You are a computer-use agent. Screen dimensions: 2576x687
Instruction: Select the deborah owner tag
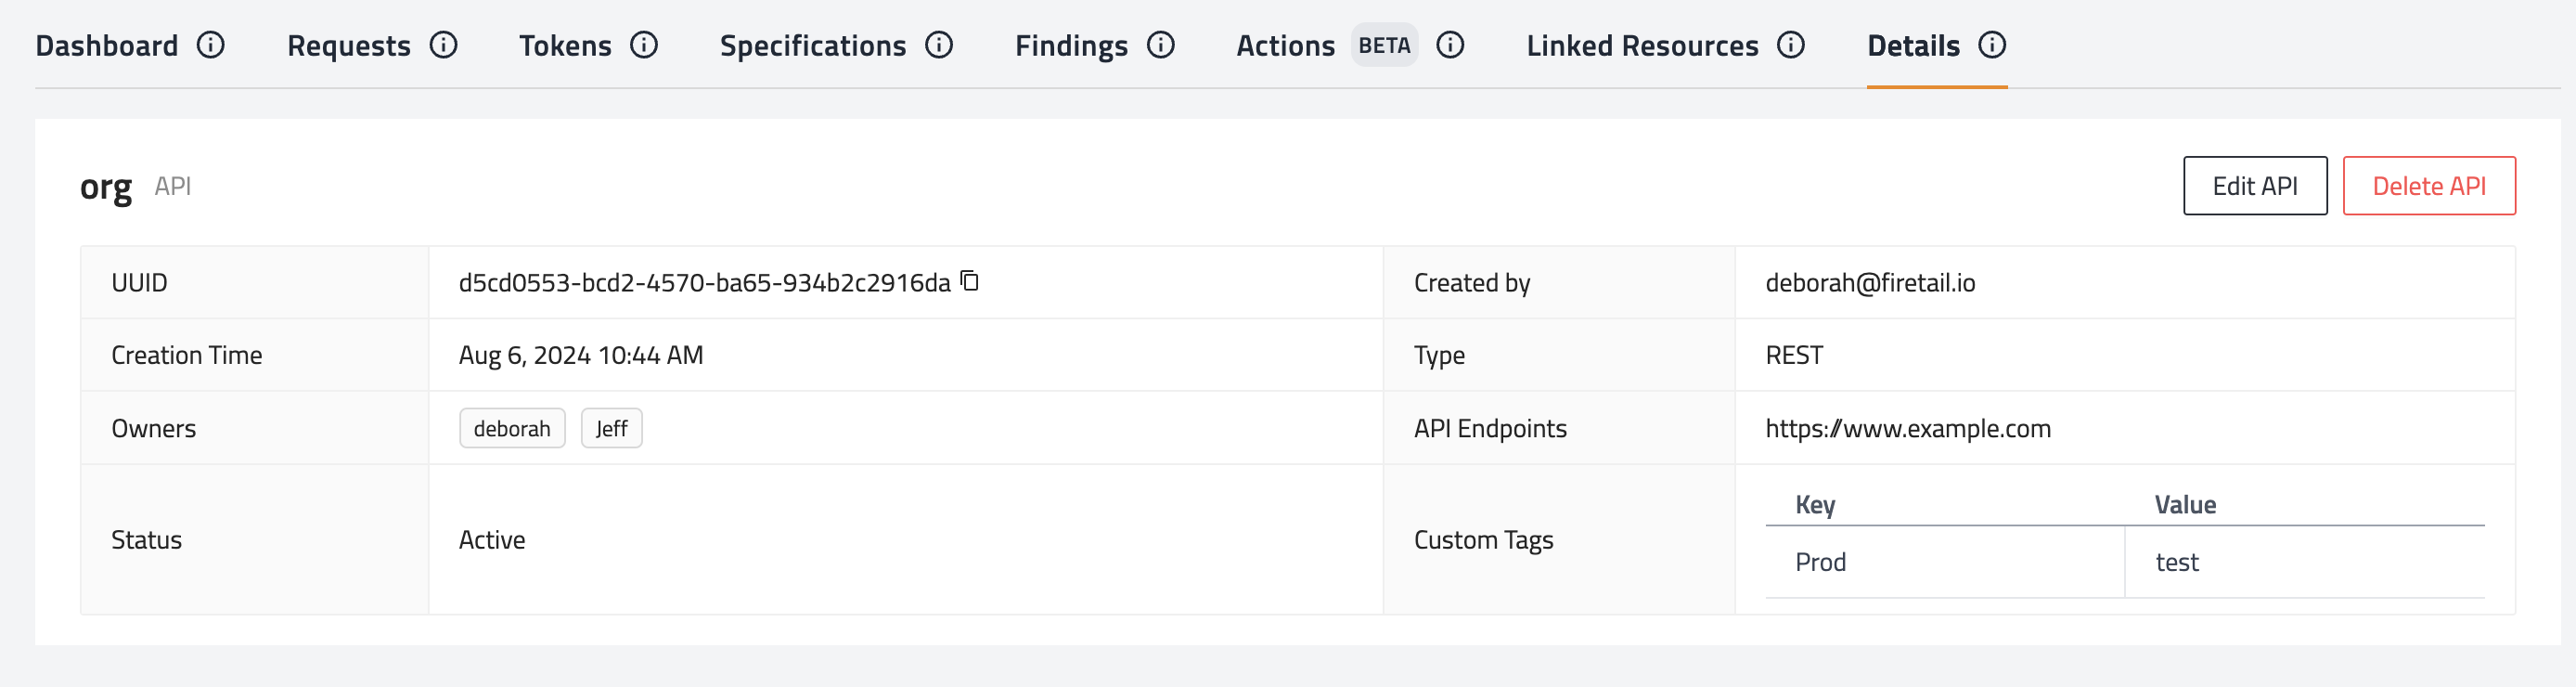[512, 428]
